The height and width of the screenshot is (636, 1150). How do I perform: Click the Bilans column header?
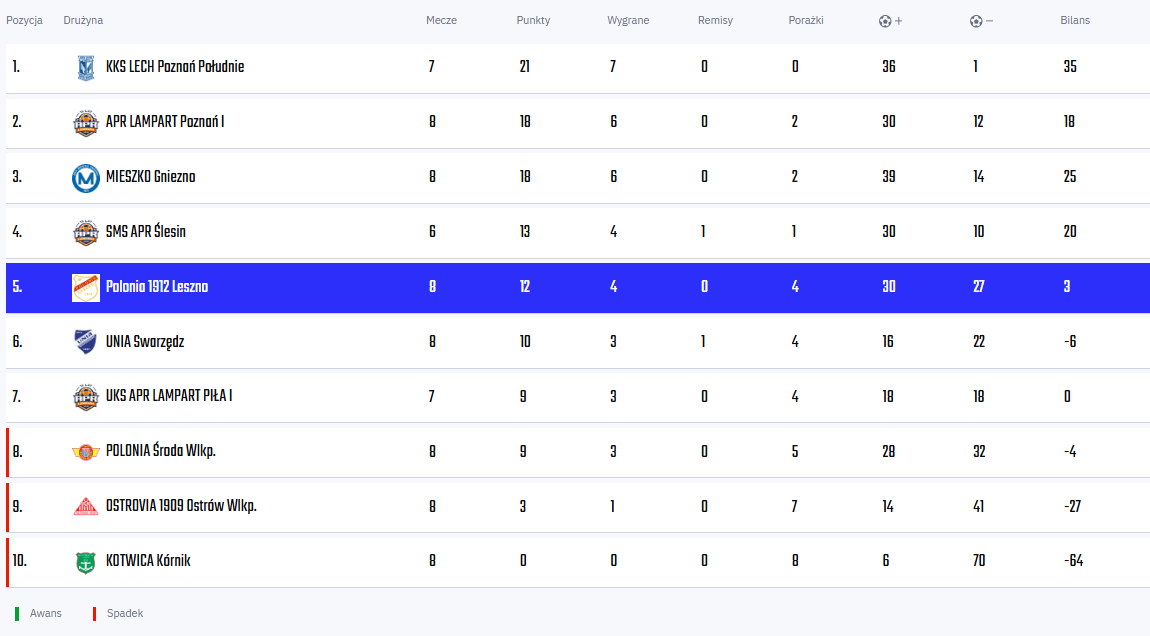[1074, 21]
